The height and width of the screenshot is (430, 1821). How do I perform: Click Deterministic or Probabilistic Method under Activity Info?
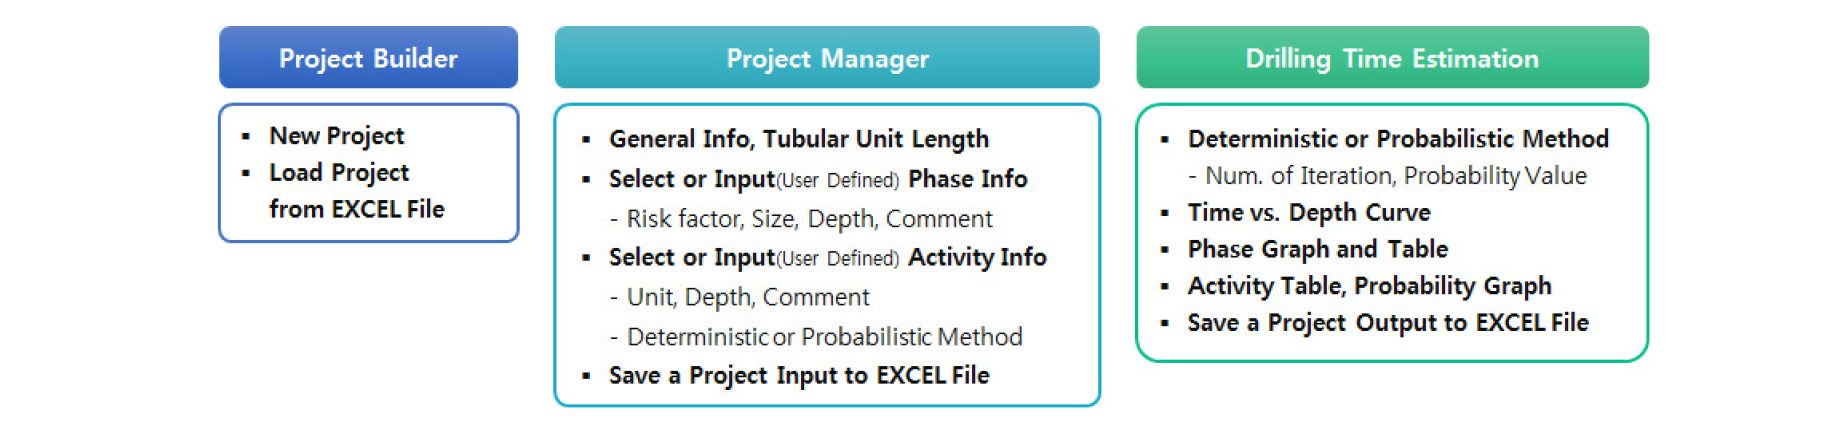[824, 337]
